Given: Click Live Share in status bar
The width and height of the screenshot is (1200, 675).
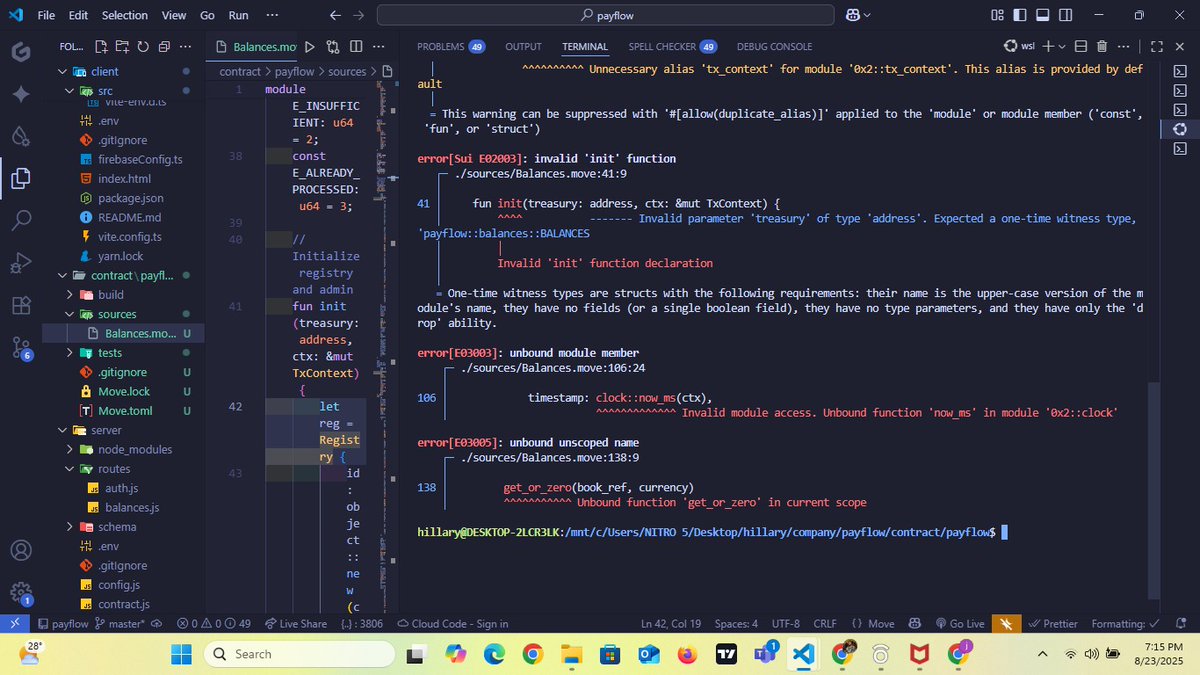Looking at the screenshot, I should coord(296,623).
